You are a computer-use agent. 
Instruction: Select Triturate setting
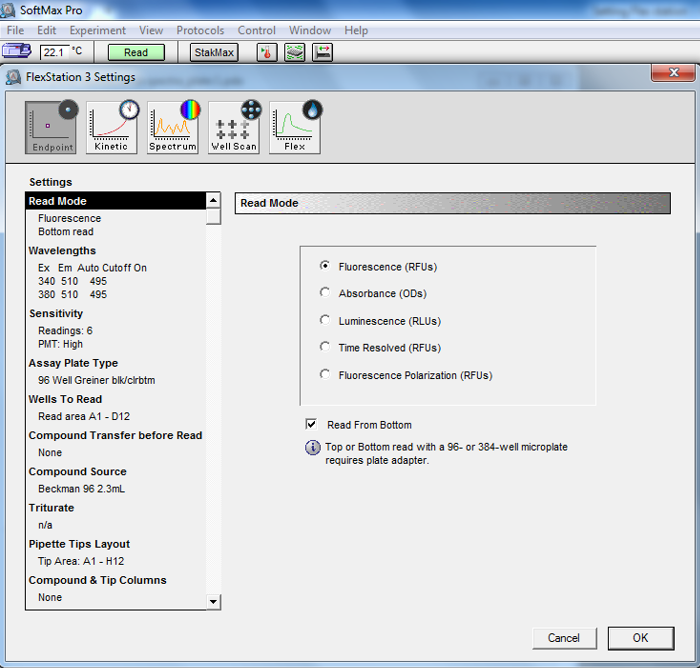pos(51,508)
